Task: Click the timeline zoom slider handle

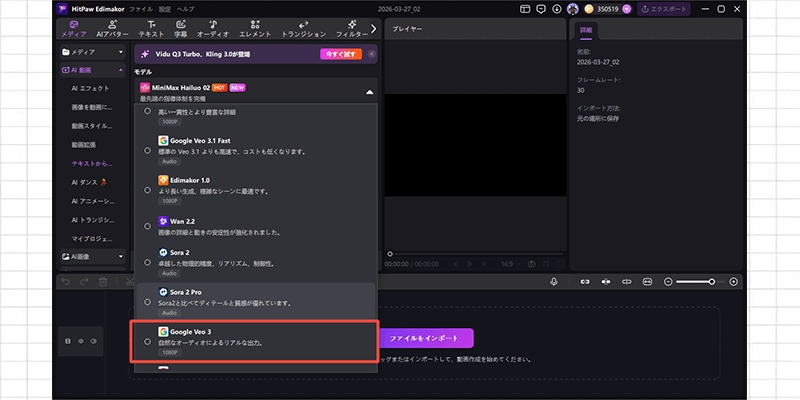Action: (x=711, y=282)
